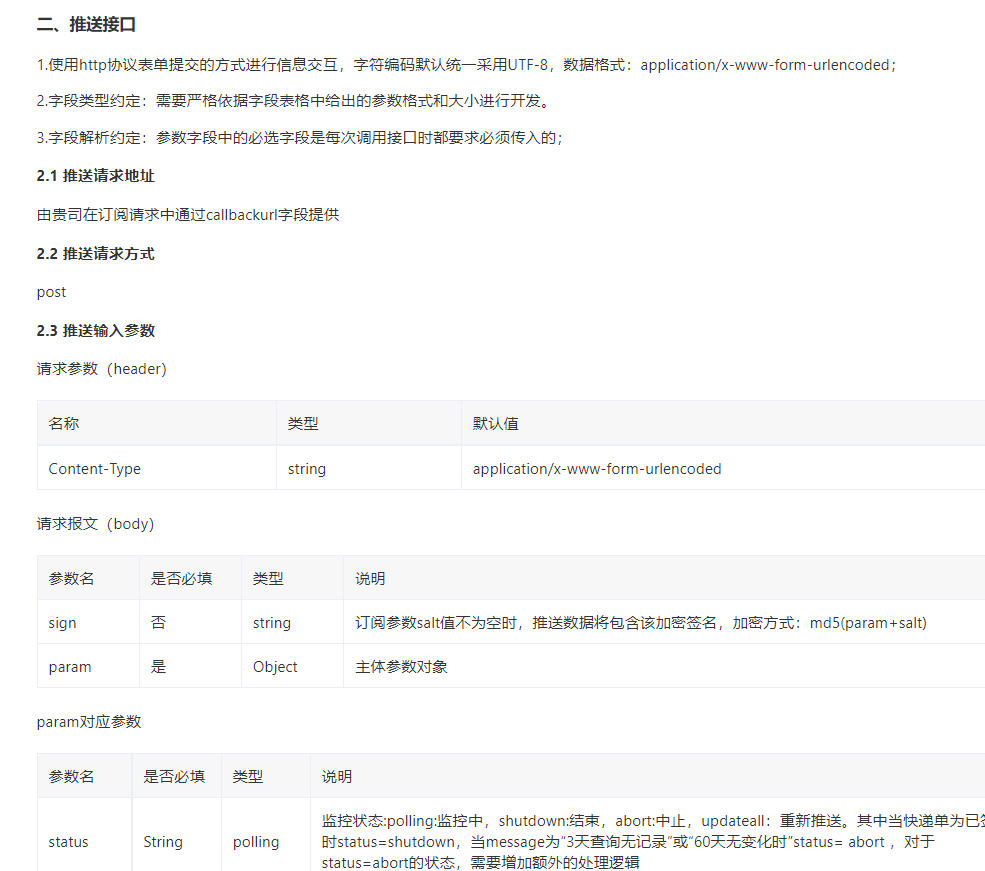
Task: Click '参数名' header in param对应参数 table
Action: [x=85, y=776]
